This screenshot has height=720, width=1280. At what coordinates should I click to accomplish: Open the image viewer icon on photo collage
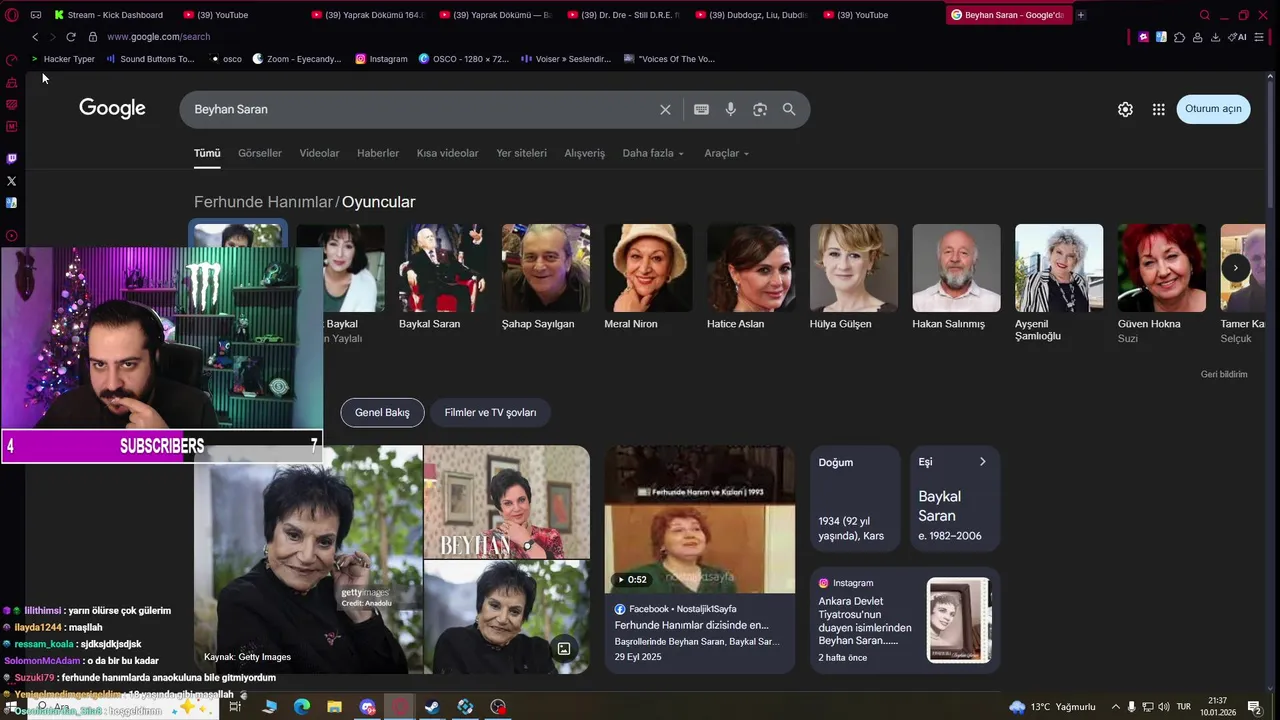pos(564,649)
